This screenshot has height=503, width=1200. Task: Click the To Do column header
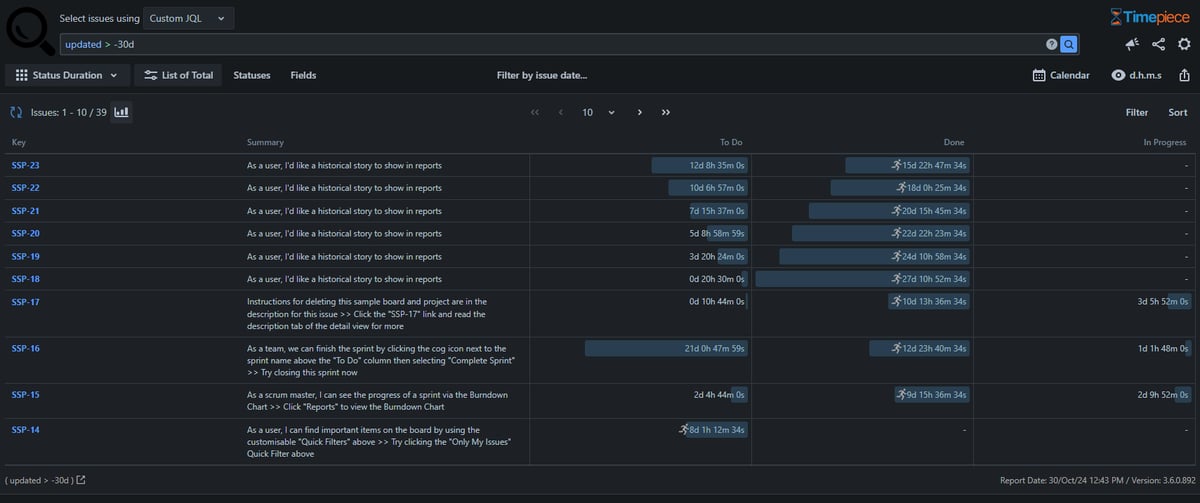click(x=731, y=143)
